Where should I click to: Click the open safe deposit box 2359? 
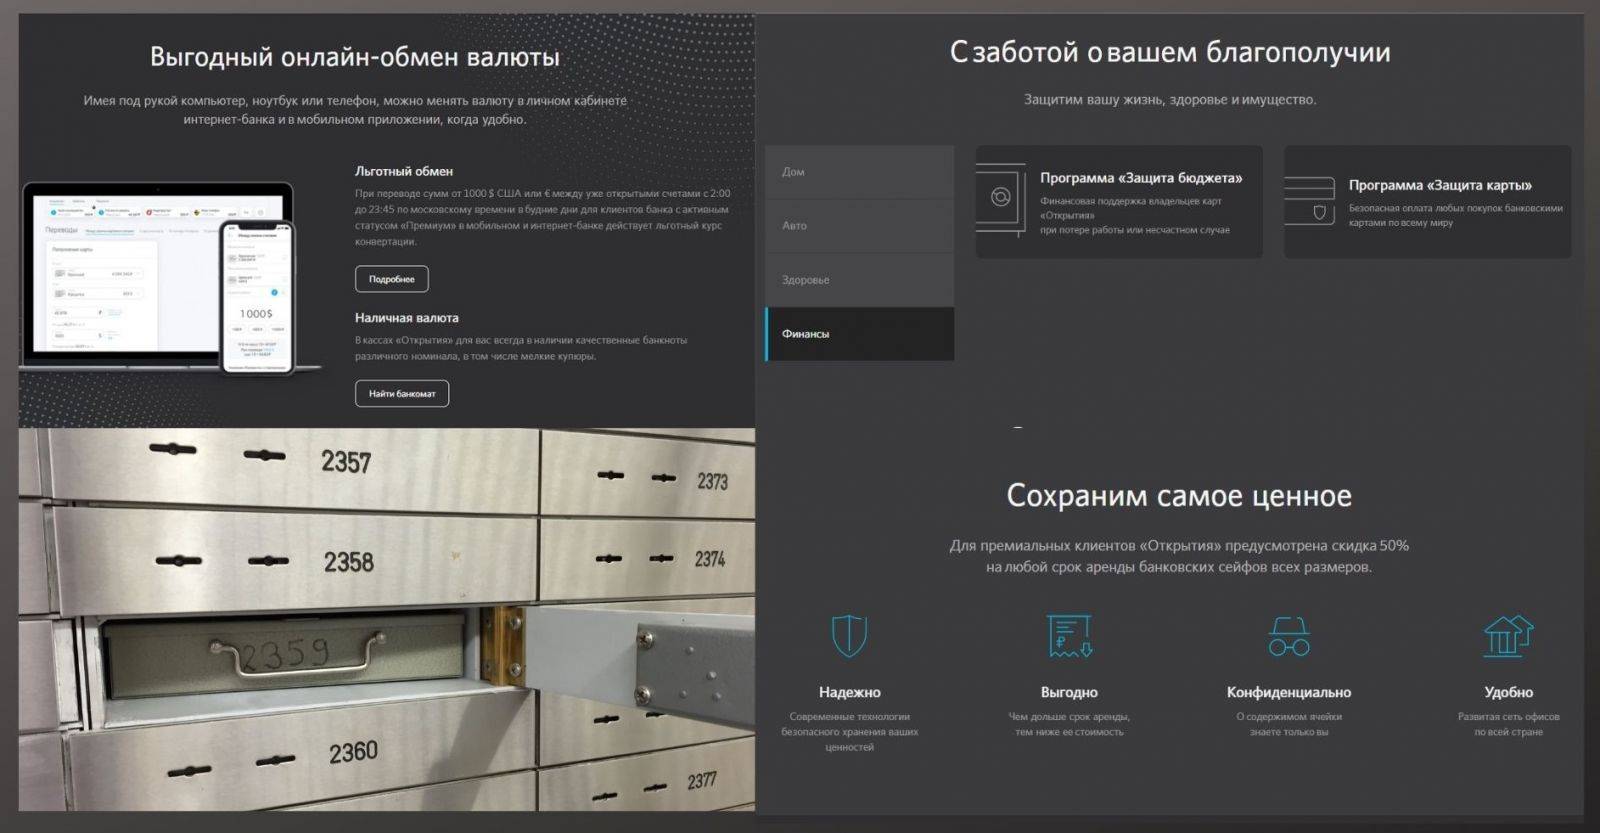coord(290,655)
